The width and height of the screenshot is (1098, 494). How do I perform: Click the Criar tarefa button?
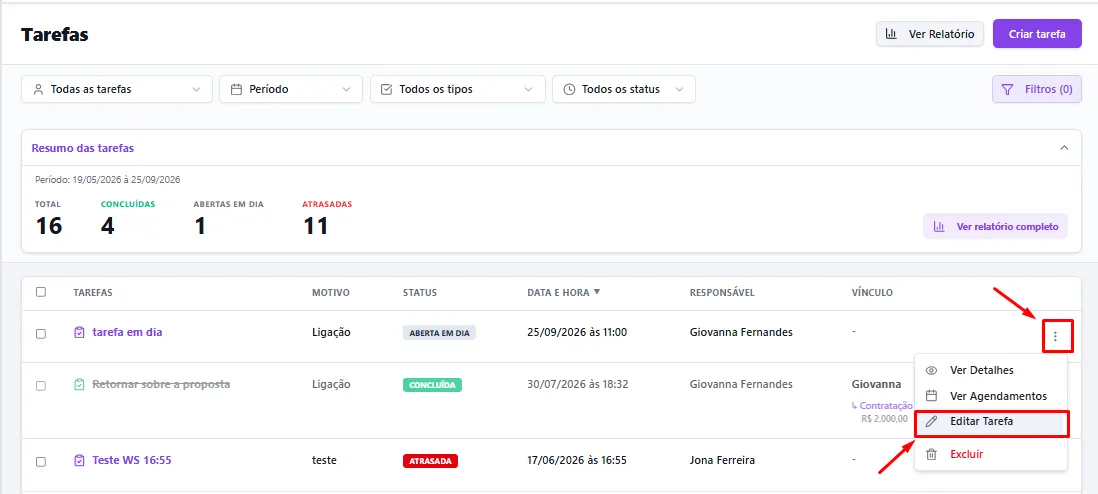[1037, 34]
